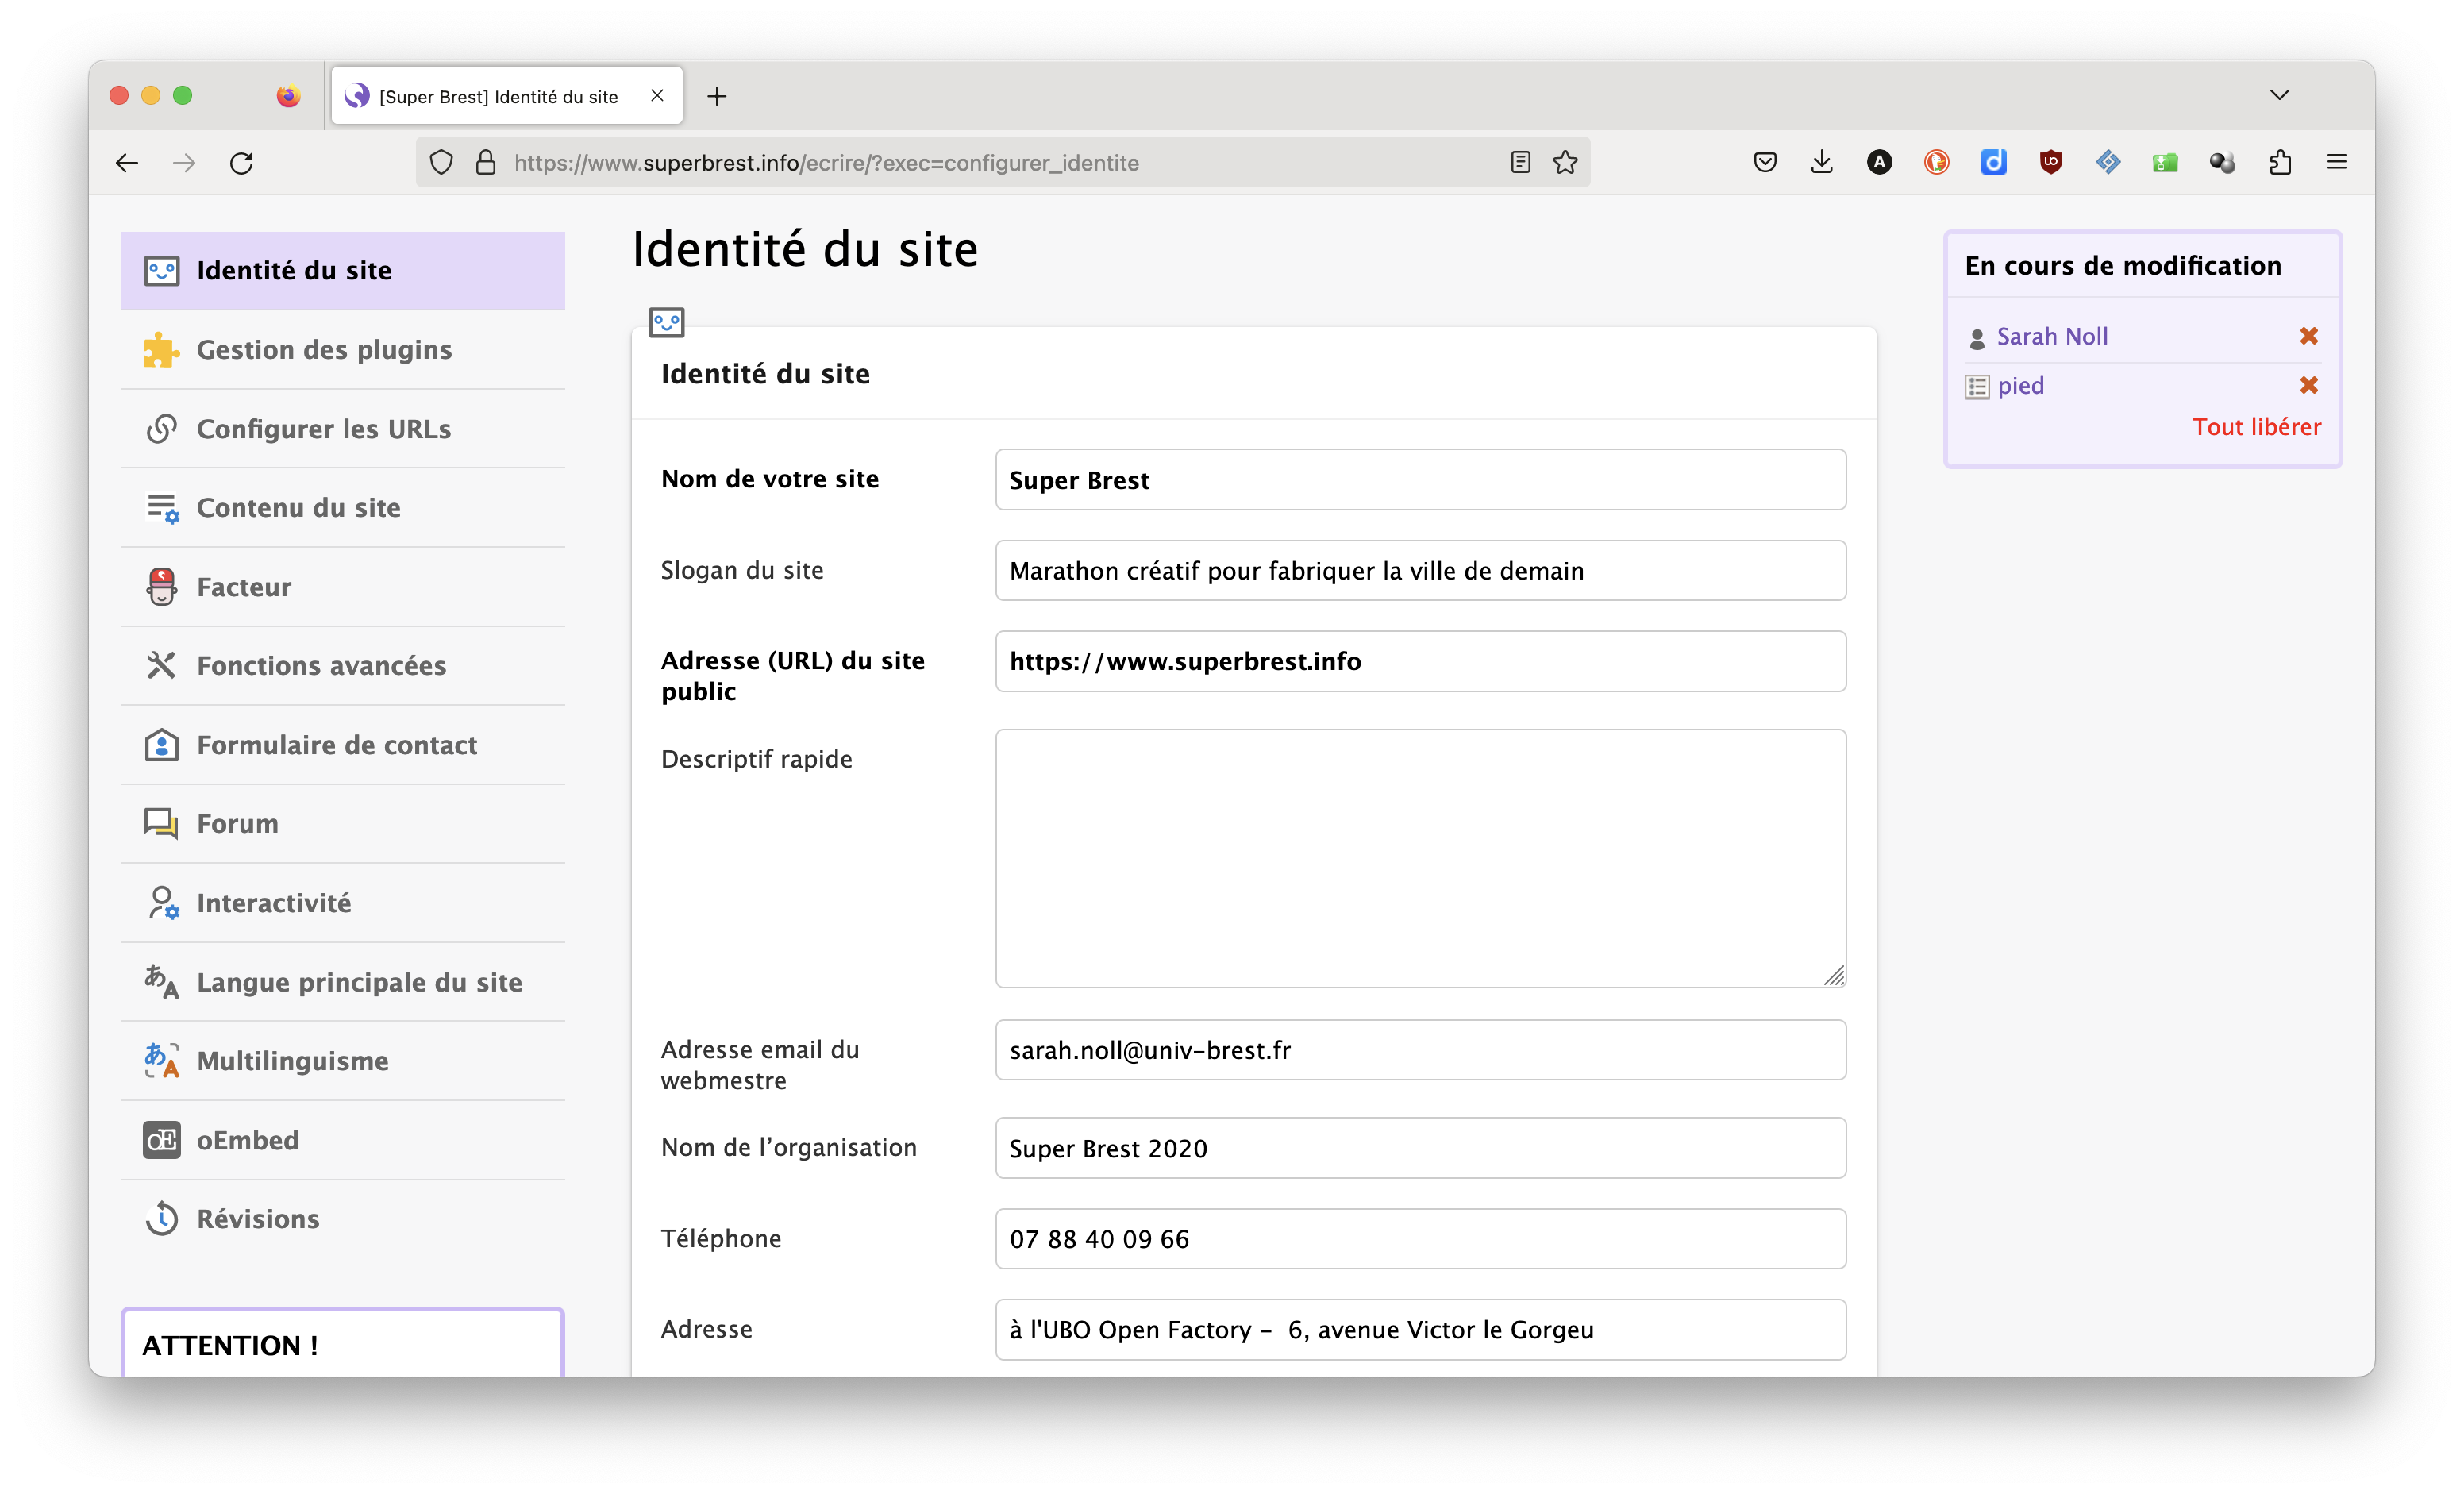Open the extensions puzzle menu
The height and width of the screenshot is (1494, 2464).
2280,162
